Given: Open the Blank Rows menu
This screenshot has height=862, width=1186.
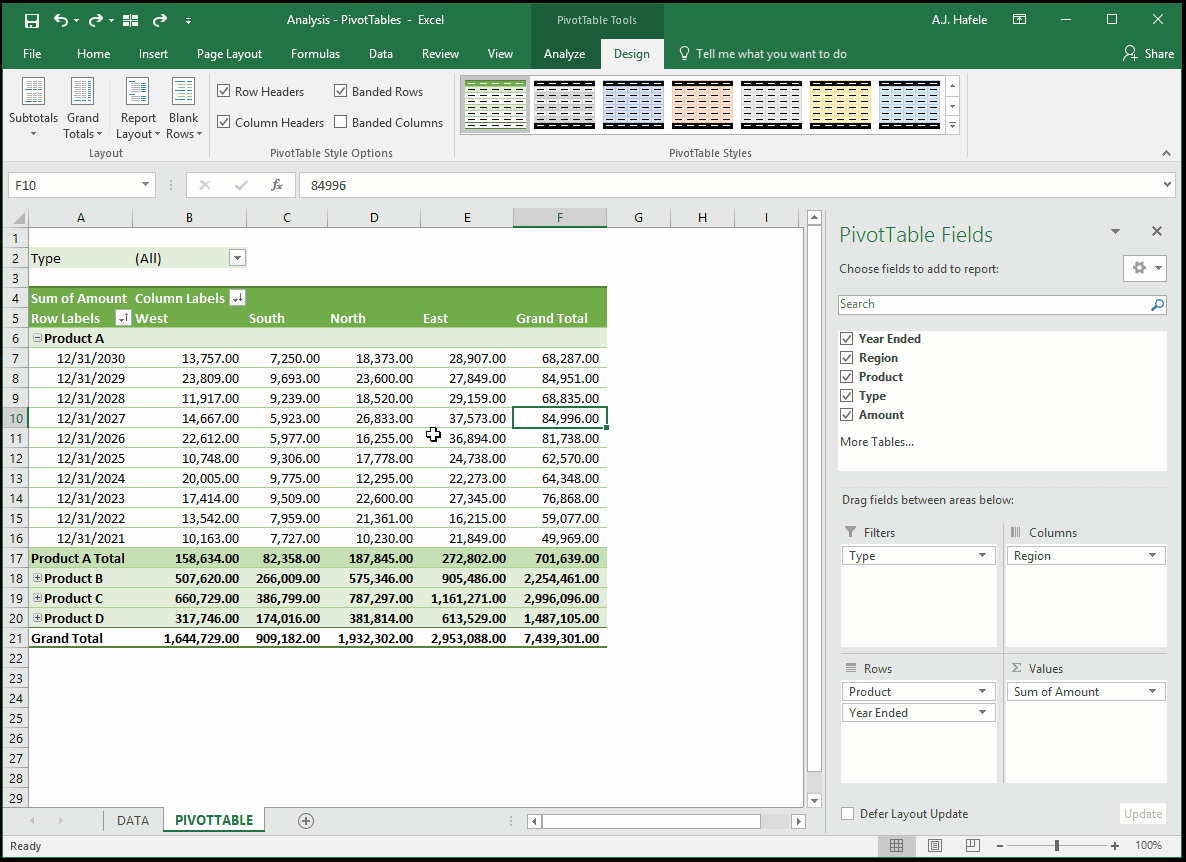Looking at the screenshot, I should pos(184,108).
